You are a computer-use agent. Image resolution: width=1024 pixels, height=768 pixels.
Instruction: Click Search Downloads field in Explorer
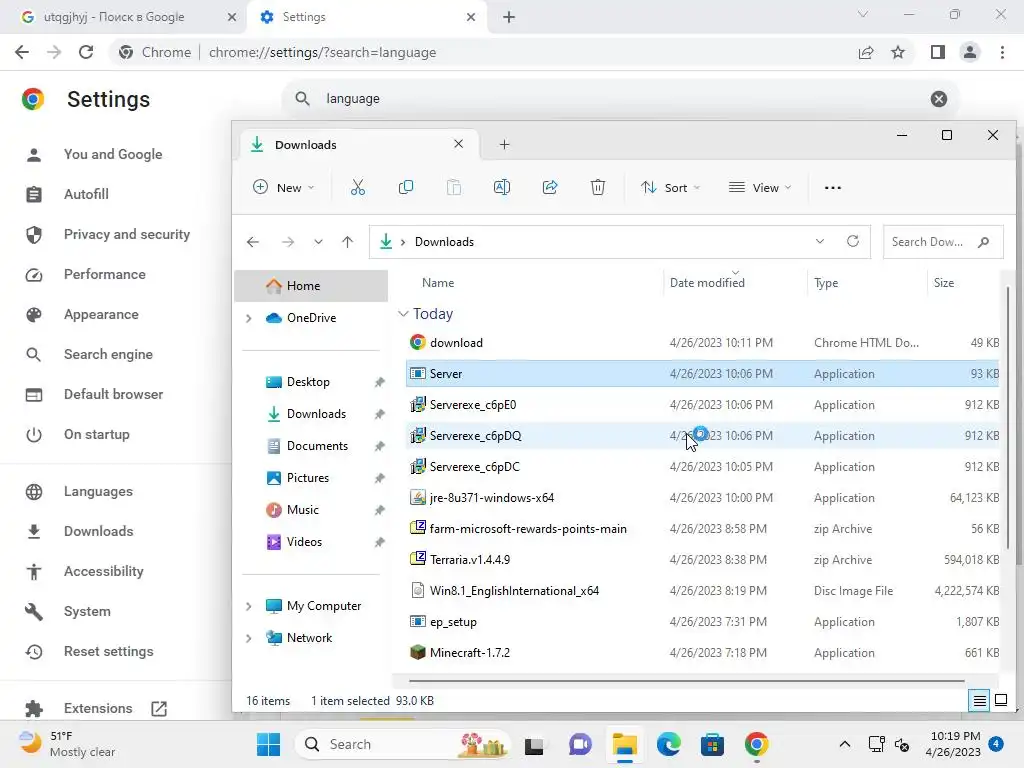(942, 242)
